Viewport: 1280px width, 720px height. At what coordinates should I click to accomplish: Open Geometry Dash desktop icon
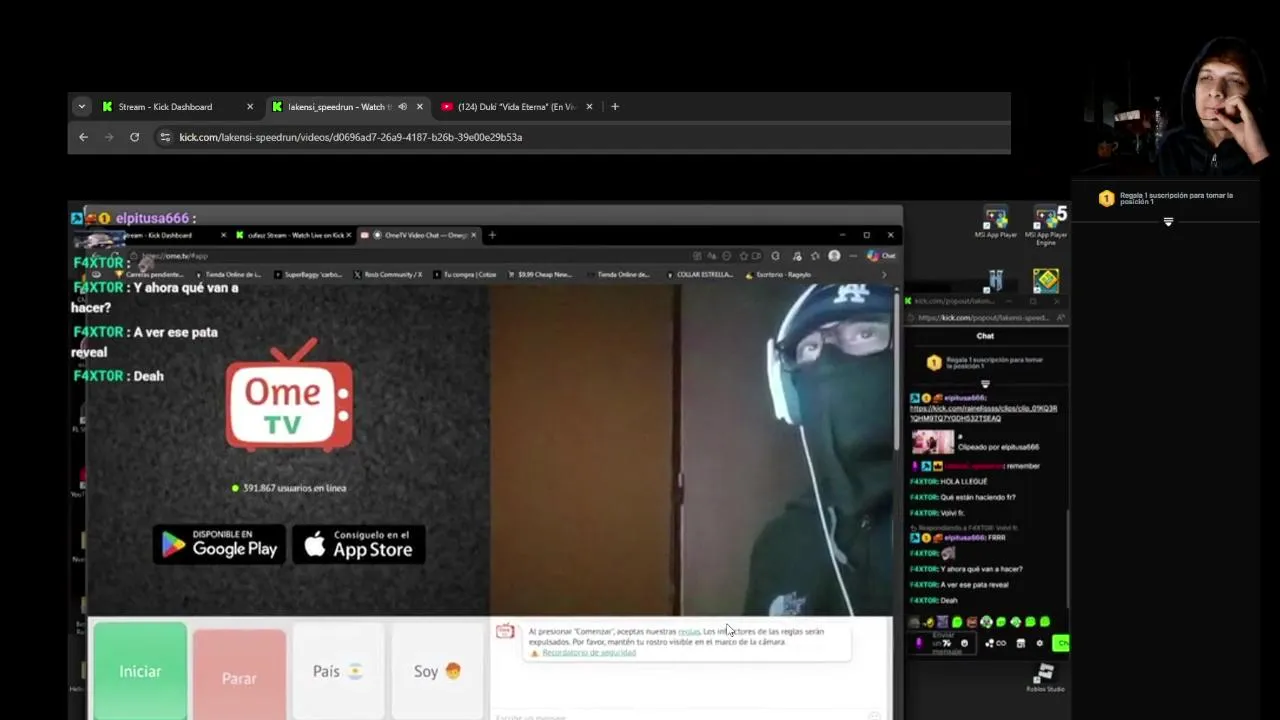(1046, 282)
